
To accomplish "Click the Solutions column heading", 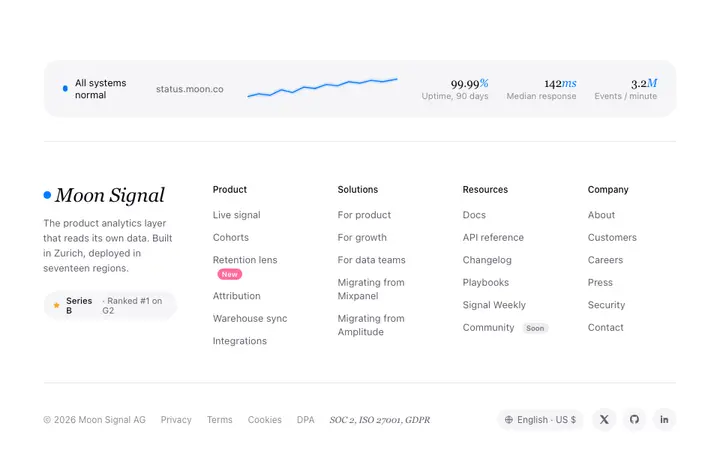I will coord(358,190).
